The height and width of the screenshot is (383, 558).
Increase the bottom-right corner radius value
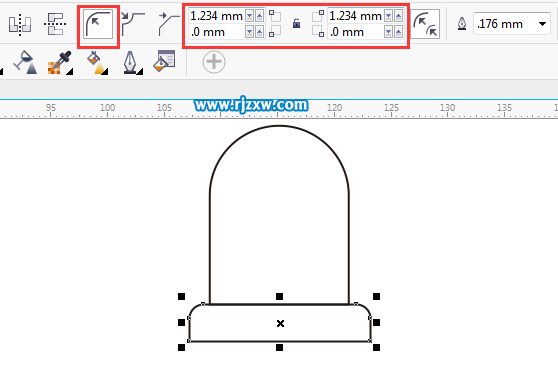[399, 32]
